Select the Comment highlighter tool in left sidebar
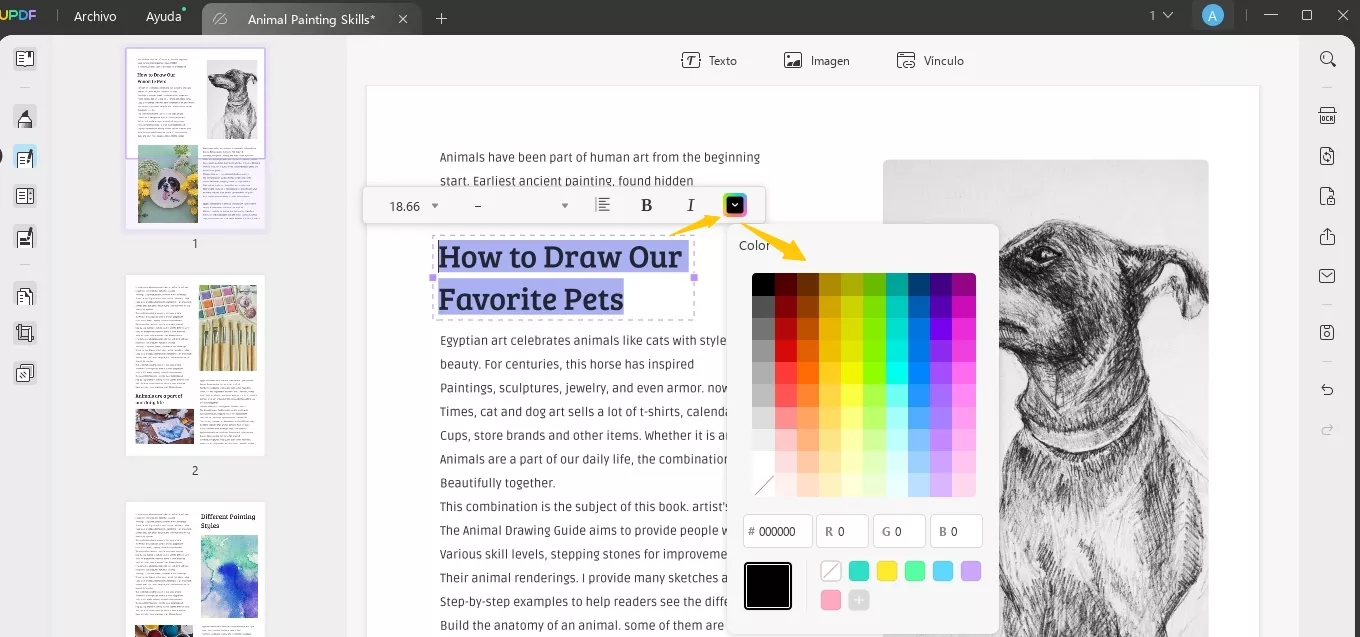Viewport: 1360px width, 637px height. coord(25,118)
